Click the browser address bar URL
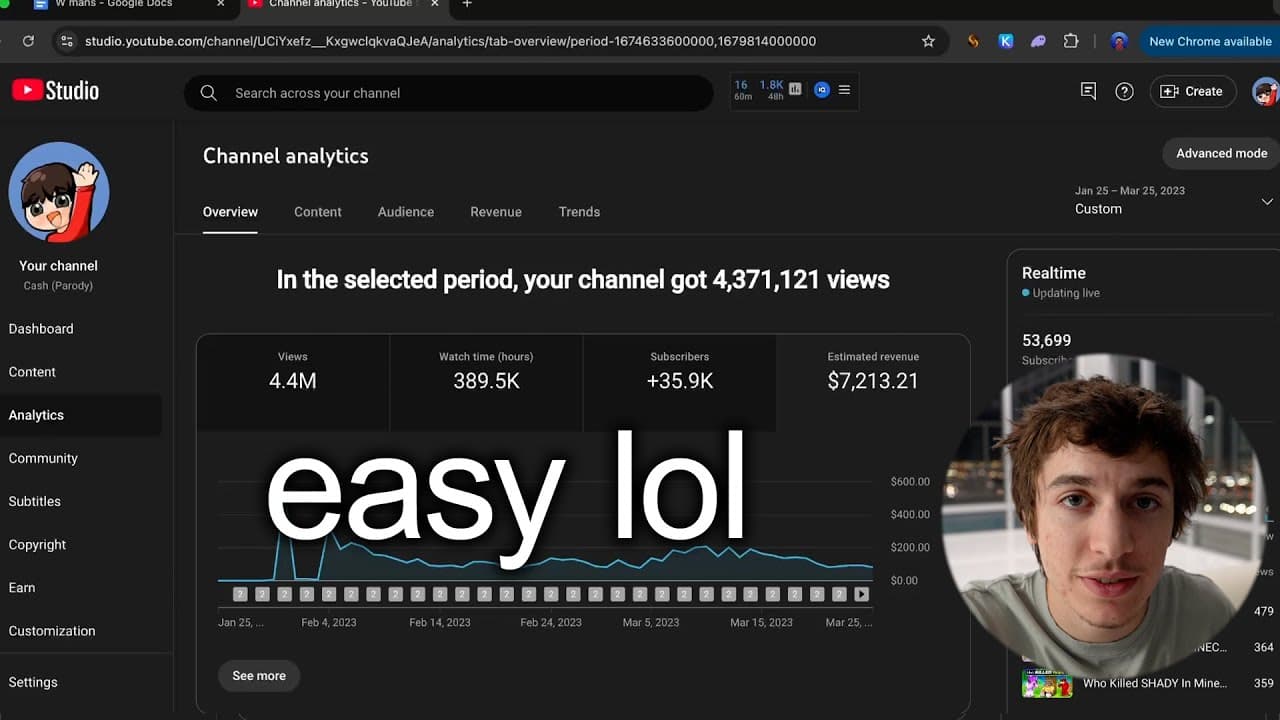1280x720 pixels. (x=450, y=41)
